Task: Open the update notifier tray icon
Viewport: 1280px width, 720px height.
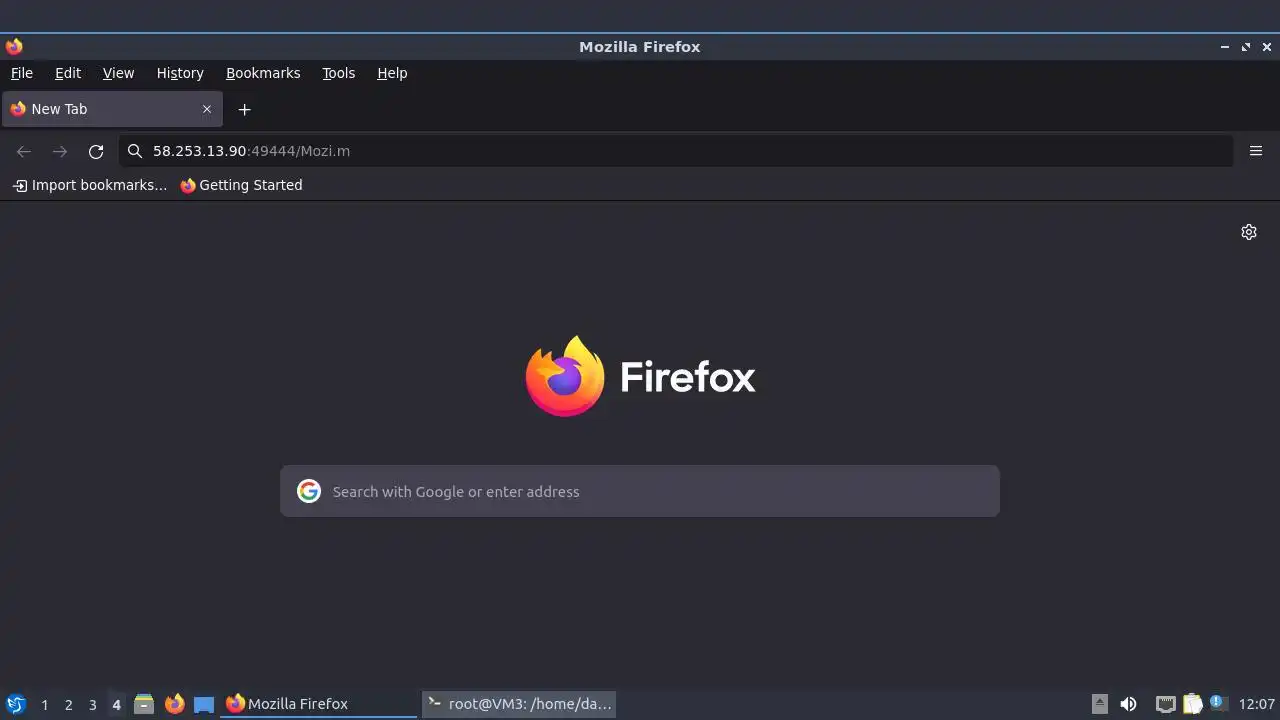Action: 1218,703
